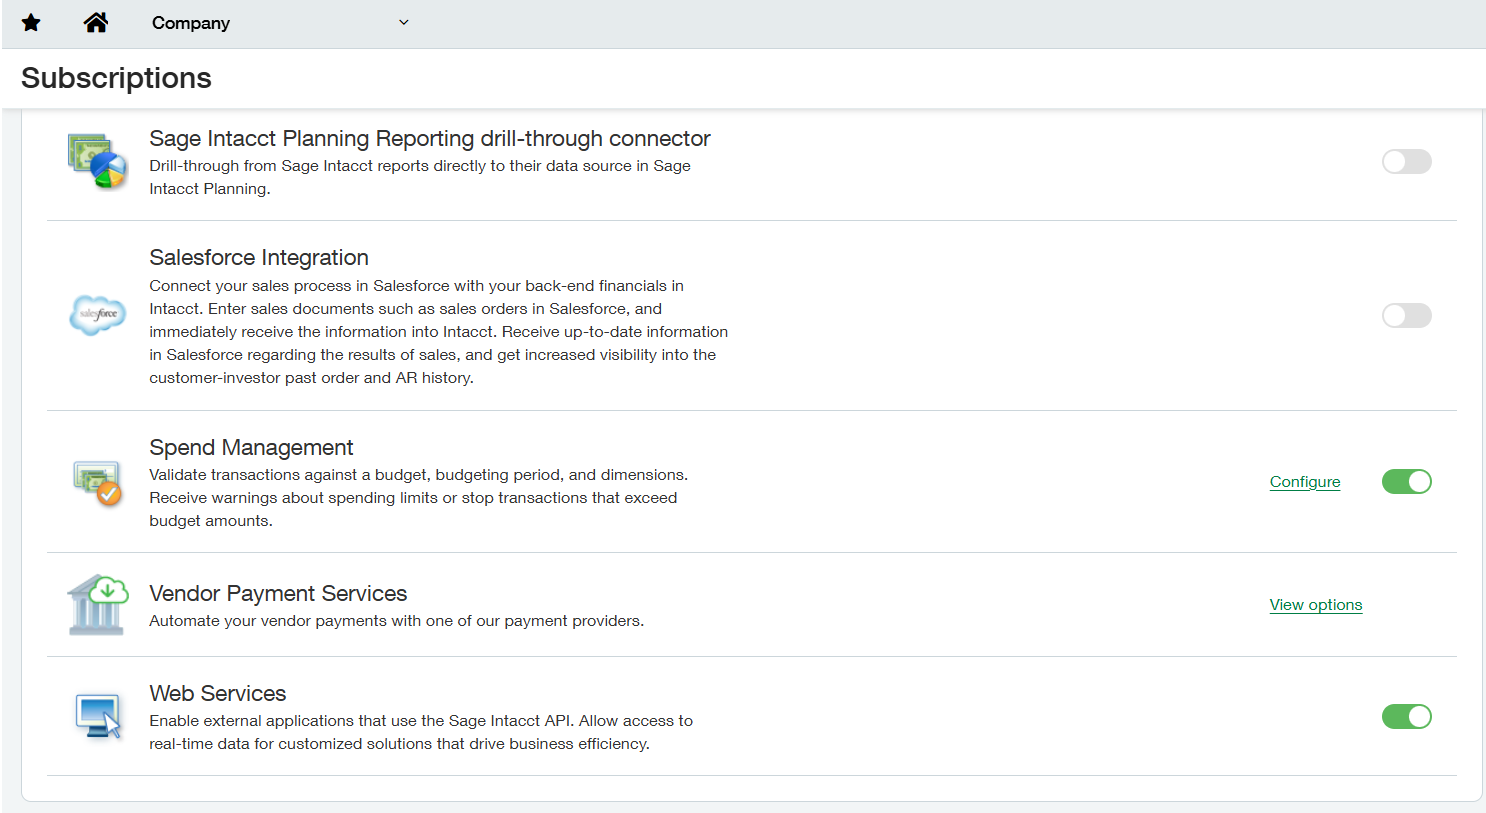Disable the Spend Management subscription
Image resolution: width=1486 pixels, height=813 pixels.
(x=1407, y=481)
